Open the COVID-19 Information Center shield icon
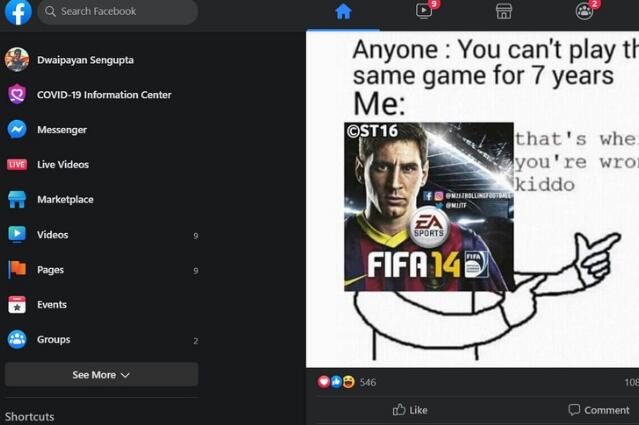This screenshot has height=425, width=639. coord(17,95)
